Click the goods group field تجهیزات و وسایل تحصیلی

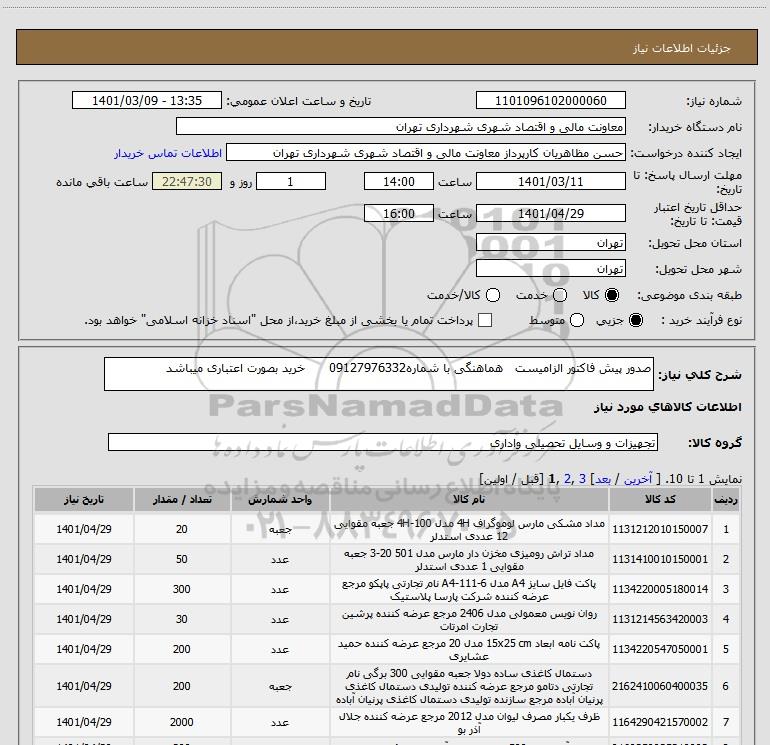383,442
